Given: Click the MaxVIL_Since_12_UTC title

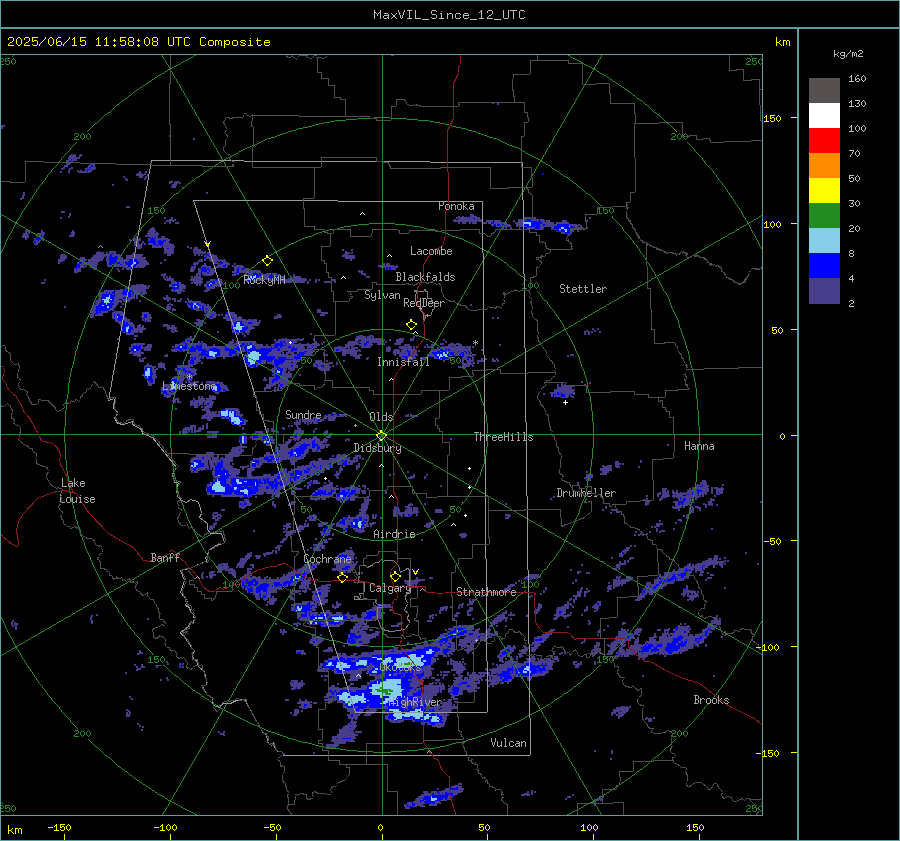Looking at the screenshot, I should (449, 15).
